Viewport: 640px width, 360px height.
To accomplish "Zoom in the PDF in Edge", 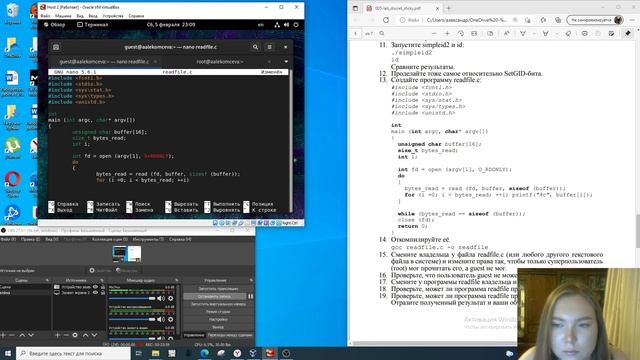I will 447,33.
